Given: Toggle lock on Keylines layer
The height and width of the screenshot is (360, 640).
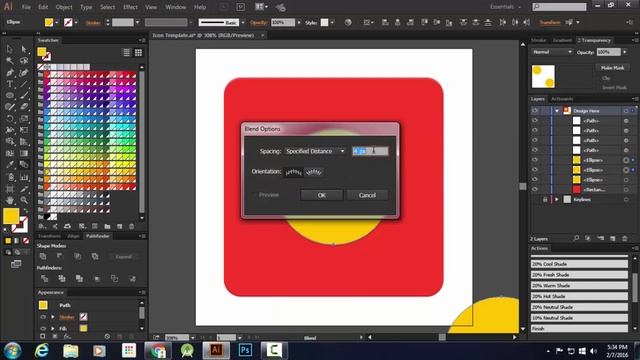Looking at the screenshot, I should (545, 200).
